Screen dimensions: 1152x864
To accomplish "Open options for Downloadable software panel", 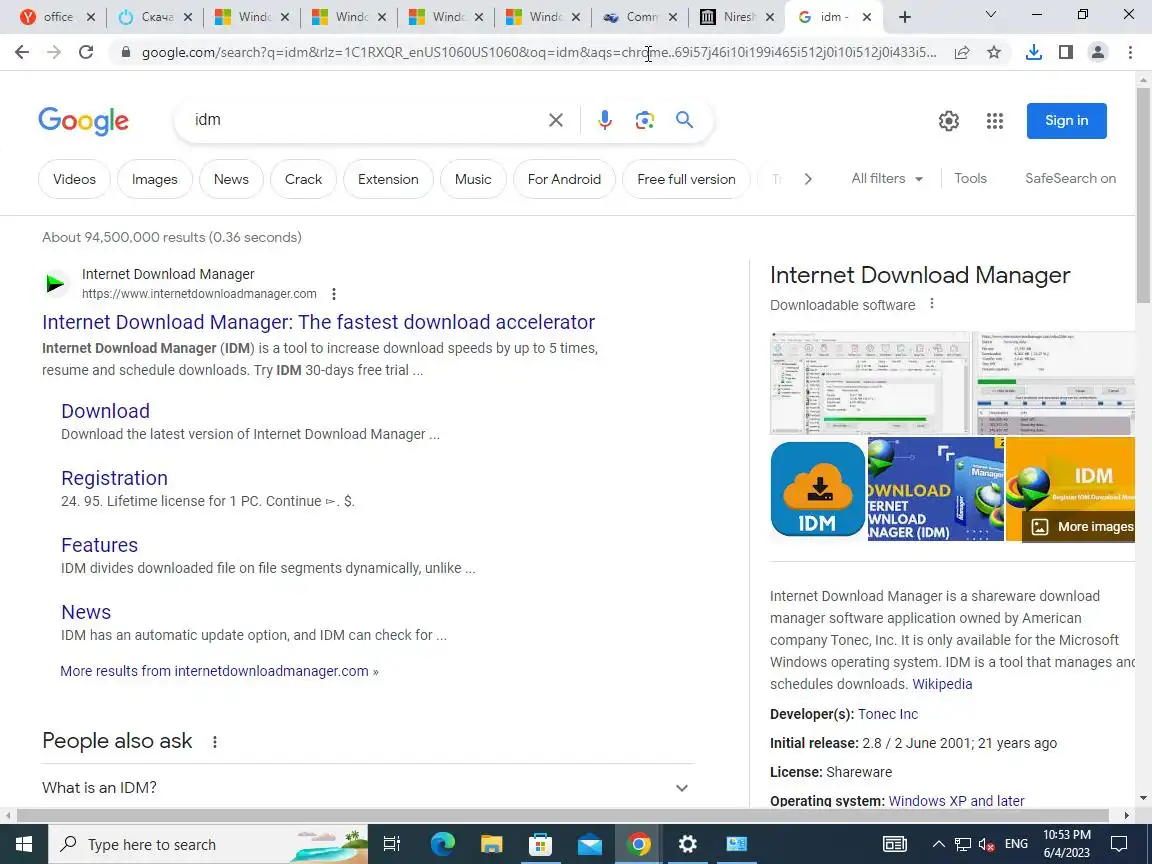I will click(932, 303).
